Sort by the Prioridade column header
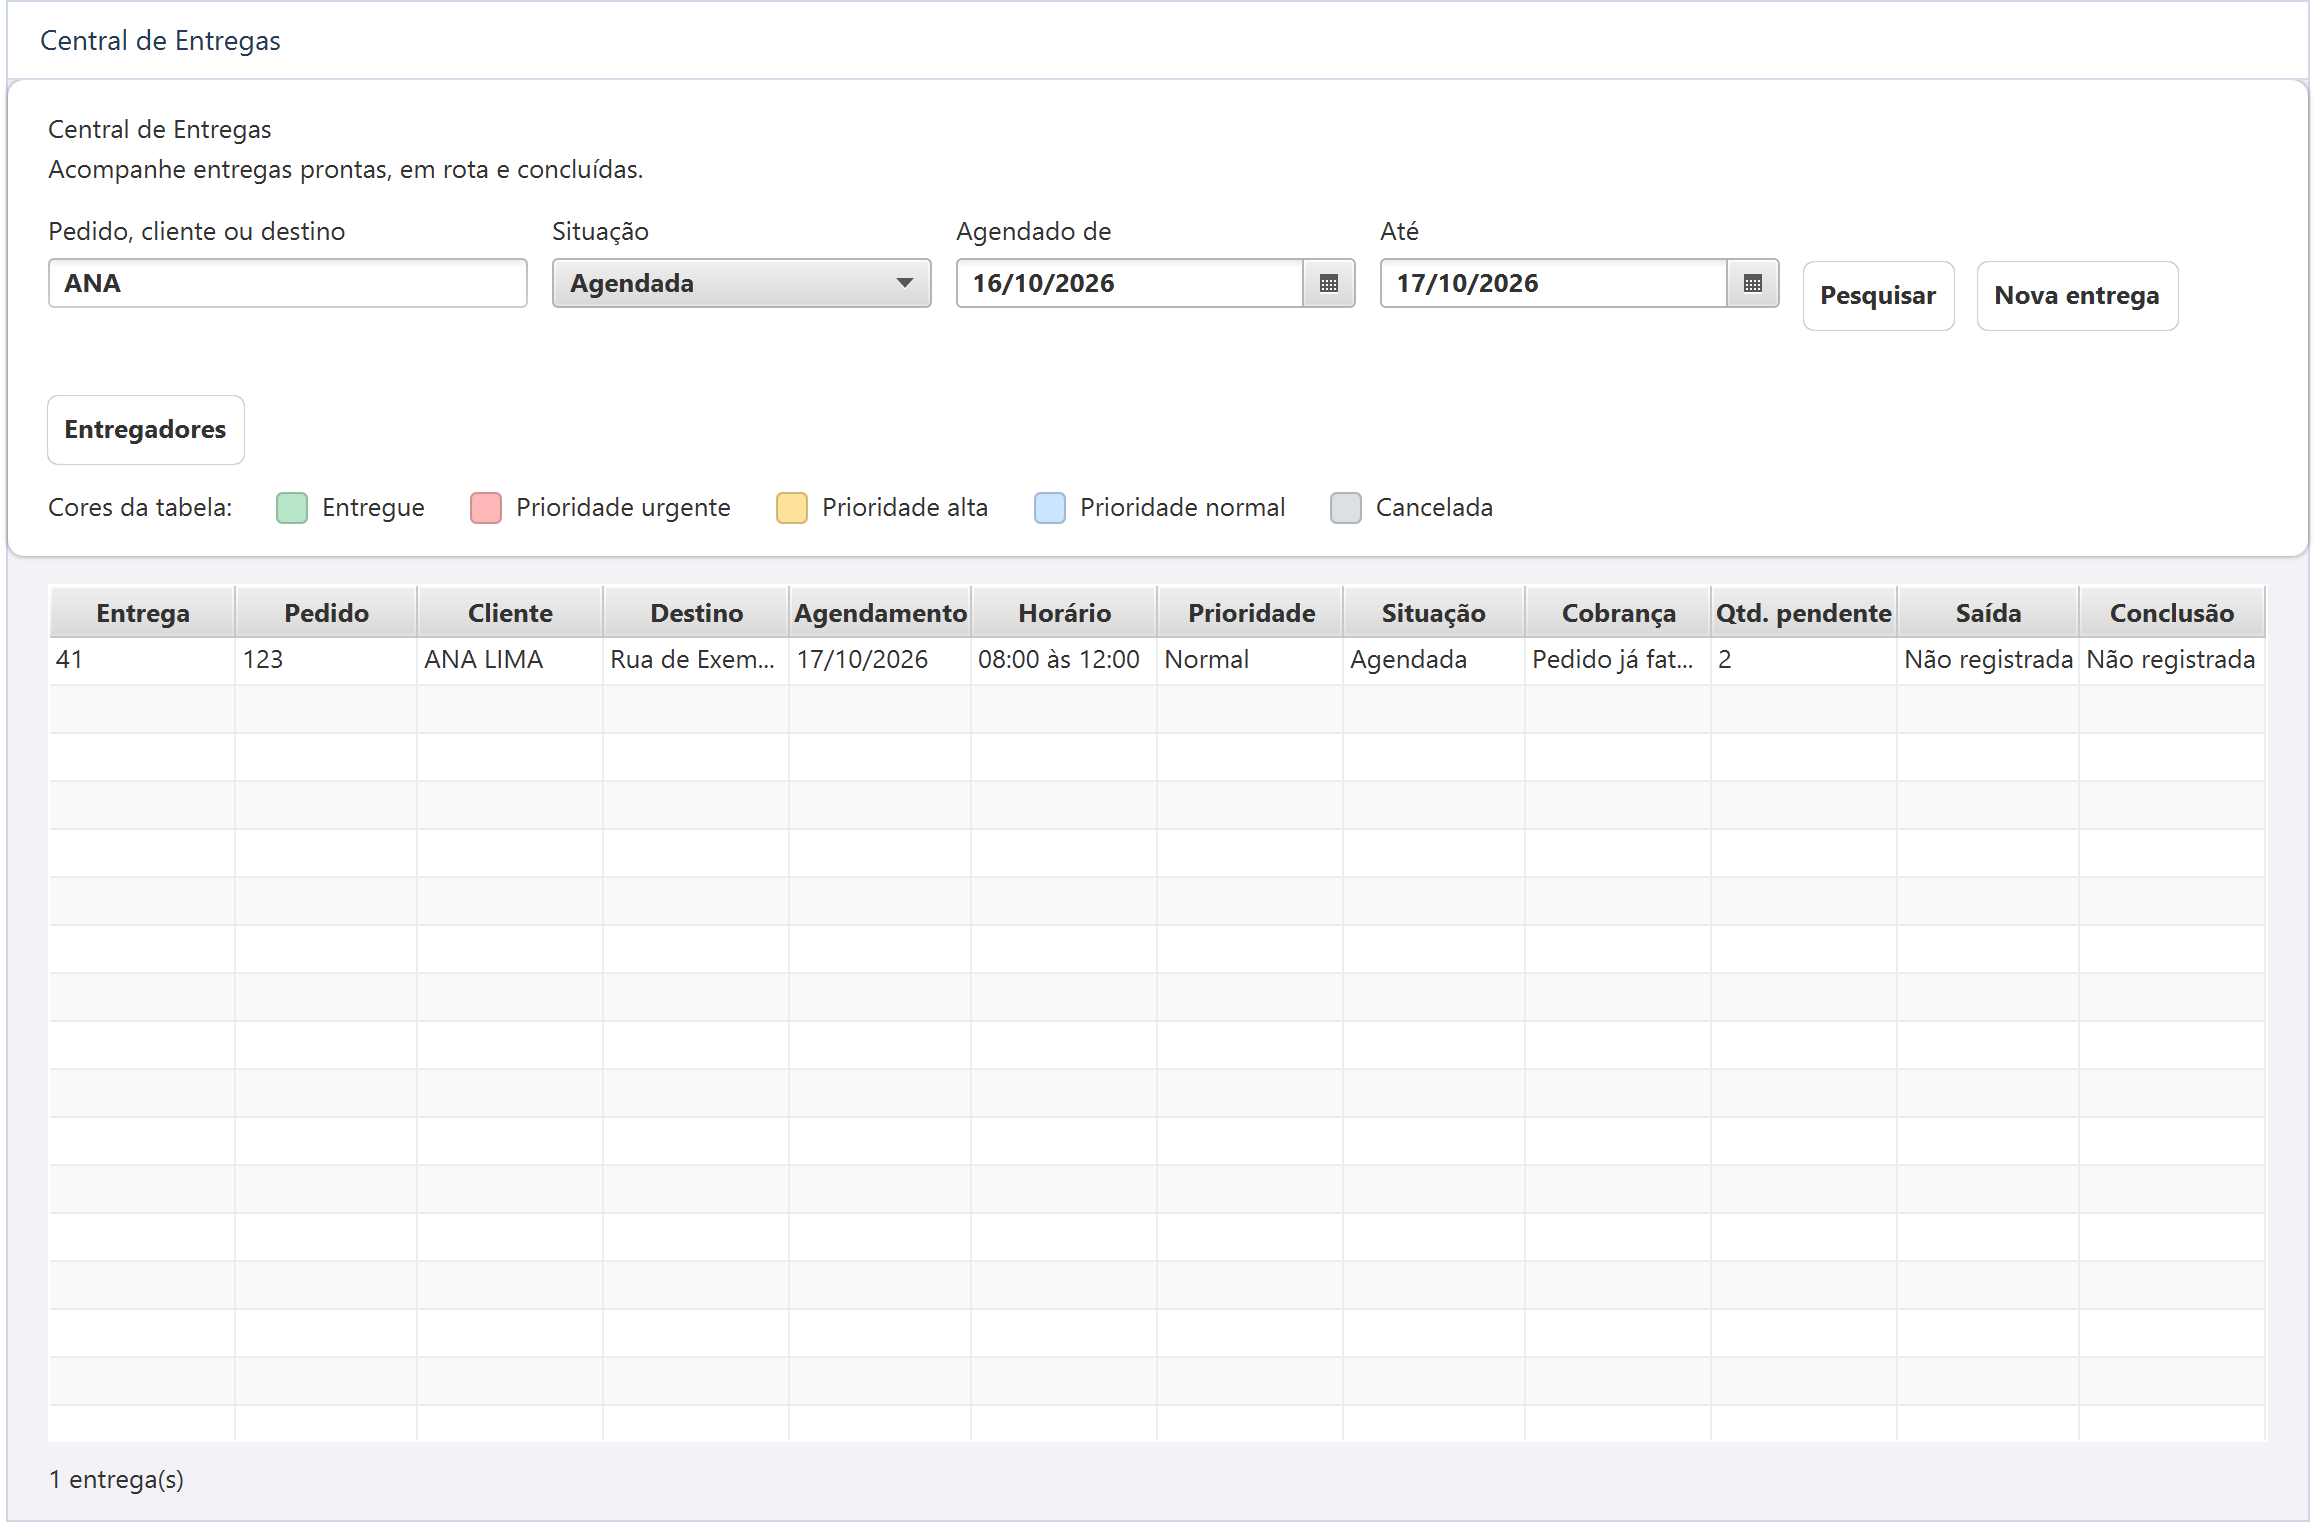This screenshot has width=2316, height=1522. [1250, 613]
